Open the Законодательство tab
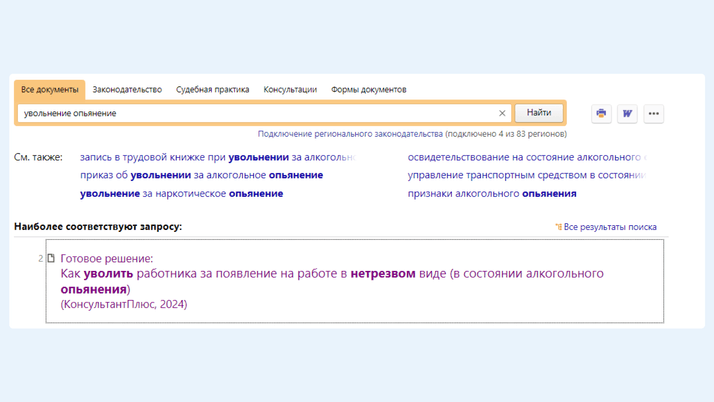Viewport: 714px width, 402px height. [x=127, y=89]
